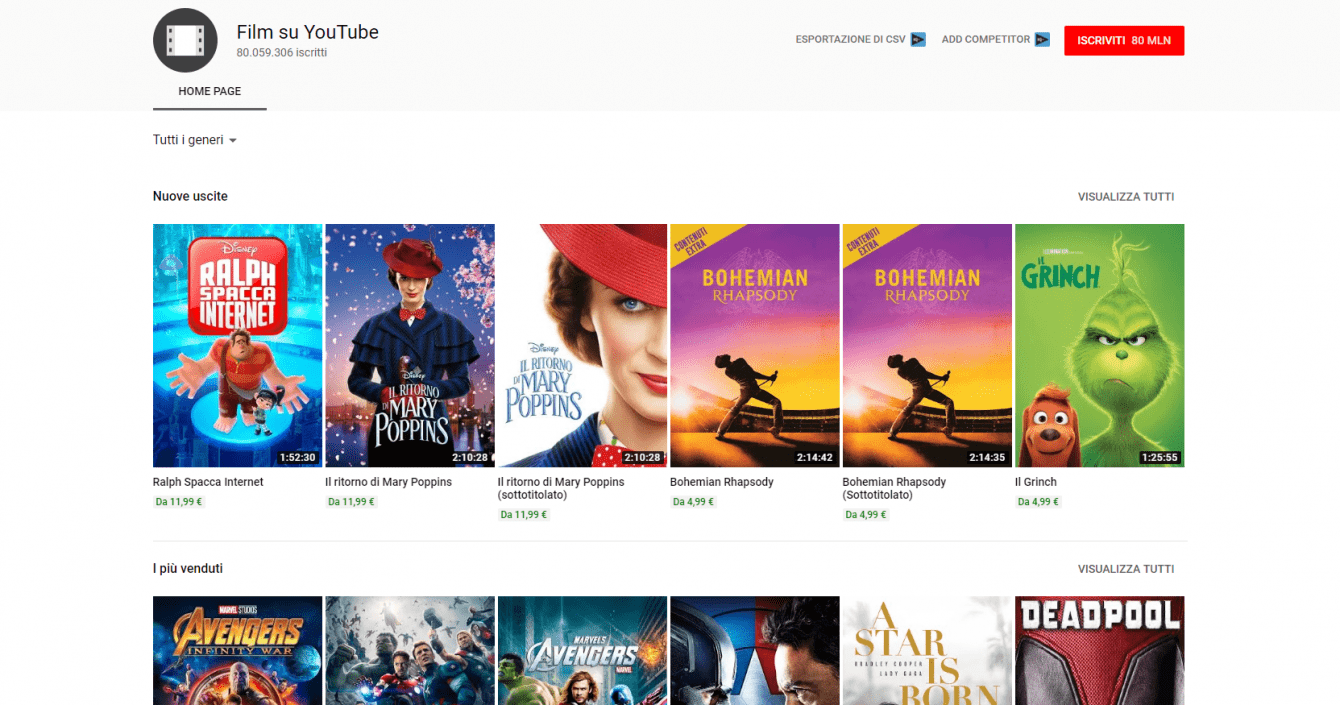
Task: Click the price under Mary Poppins (sottotitolato)
Action: coord(524,515)
